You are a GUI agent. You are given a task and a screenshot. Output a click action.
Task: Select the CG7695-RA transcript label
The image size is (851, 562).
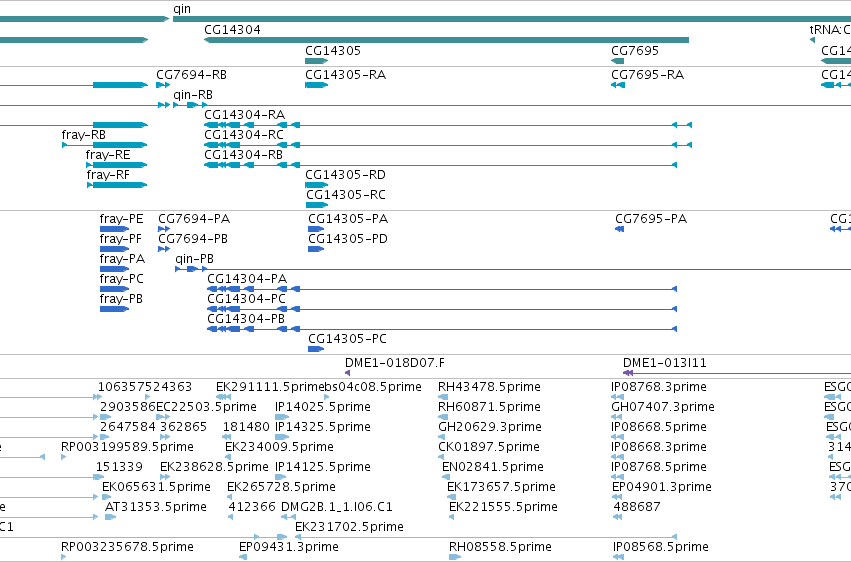(647, 75)
